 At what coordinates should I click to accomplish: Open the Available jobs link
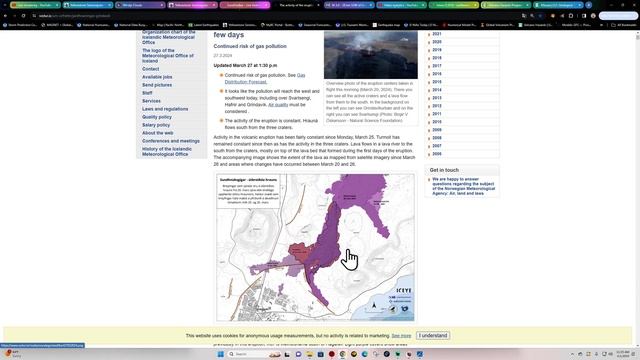tap(157, 77)
